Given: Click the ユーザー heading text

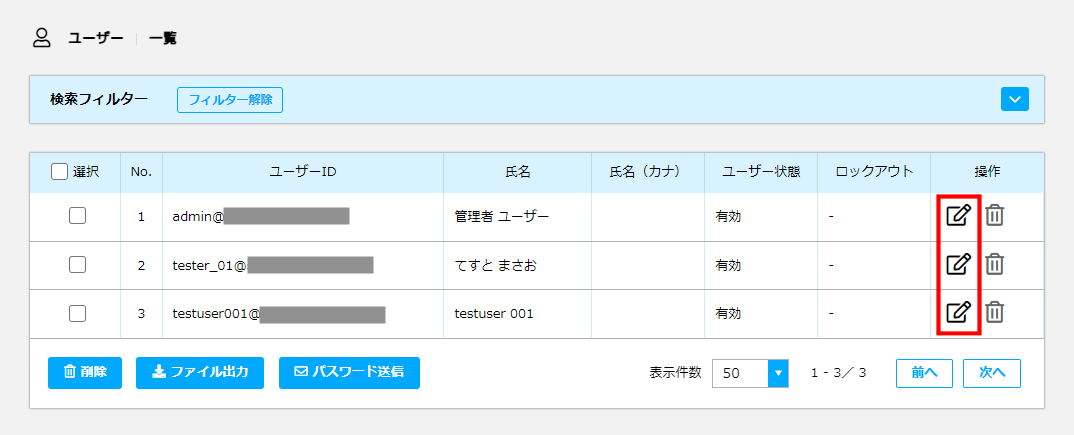Looking at the screenshot, I should pos(96,38).
